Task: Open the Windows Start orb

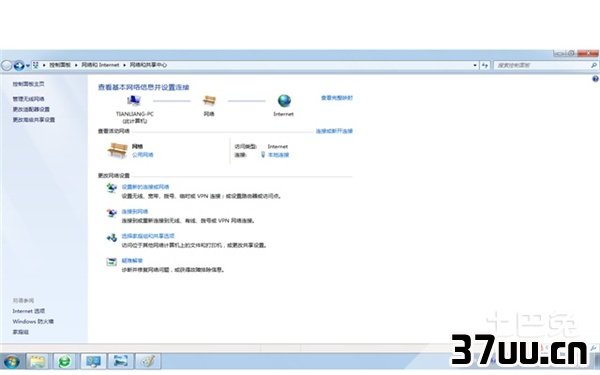Action: pyautogui.click(x=11, y=362)
